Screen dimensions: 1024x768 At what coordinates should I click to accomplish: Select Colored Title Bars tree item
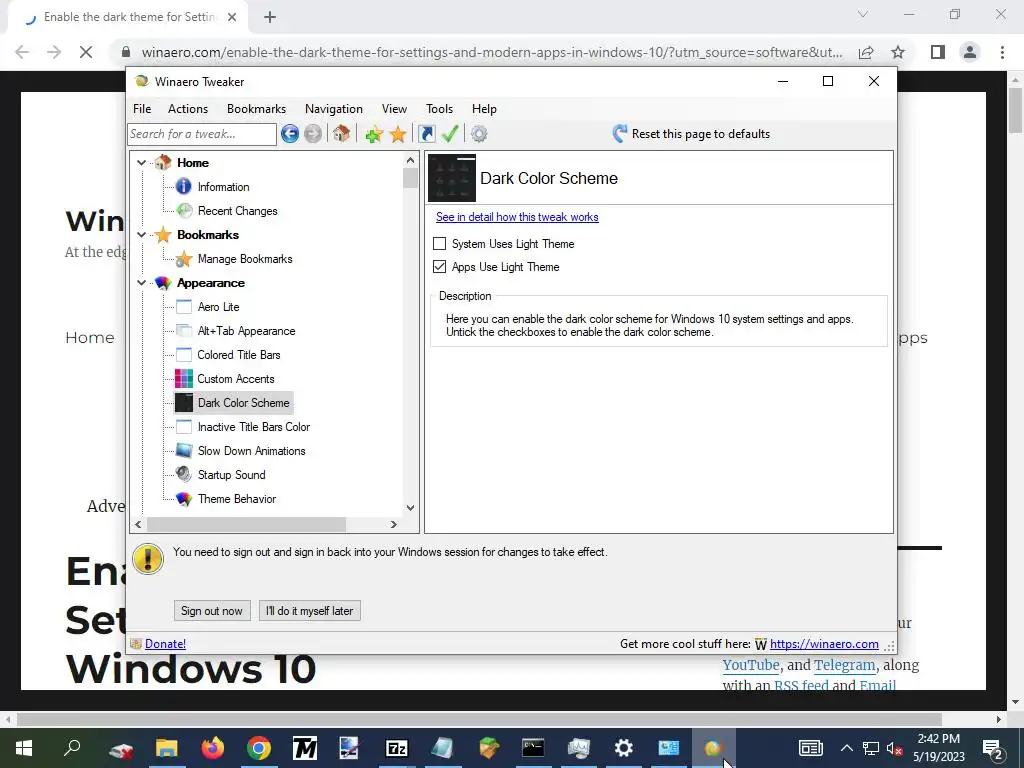pyautogui.click(x=239, y=355)
